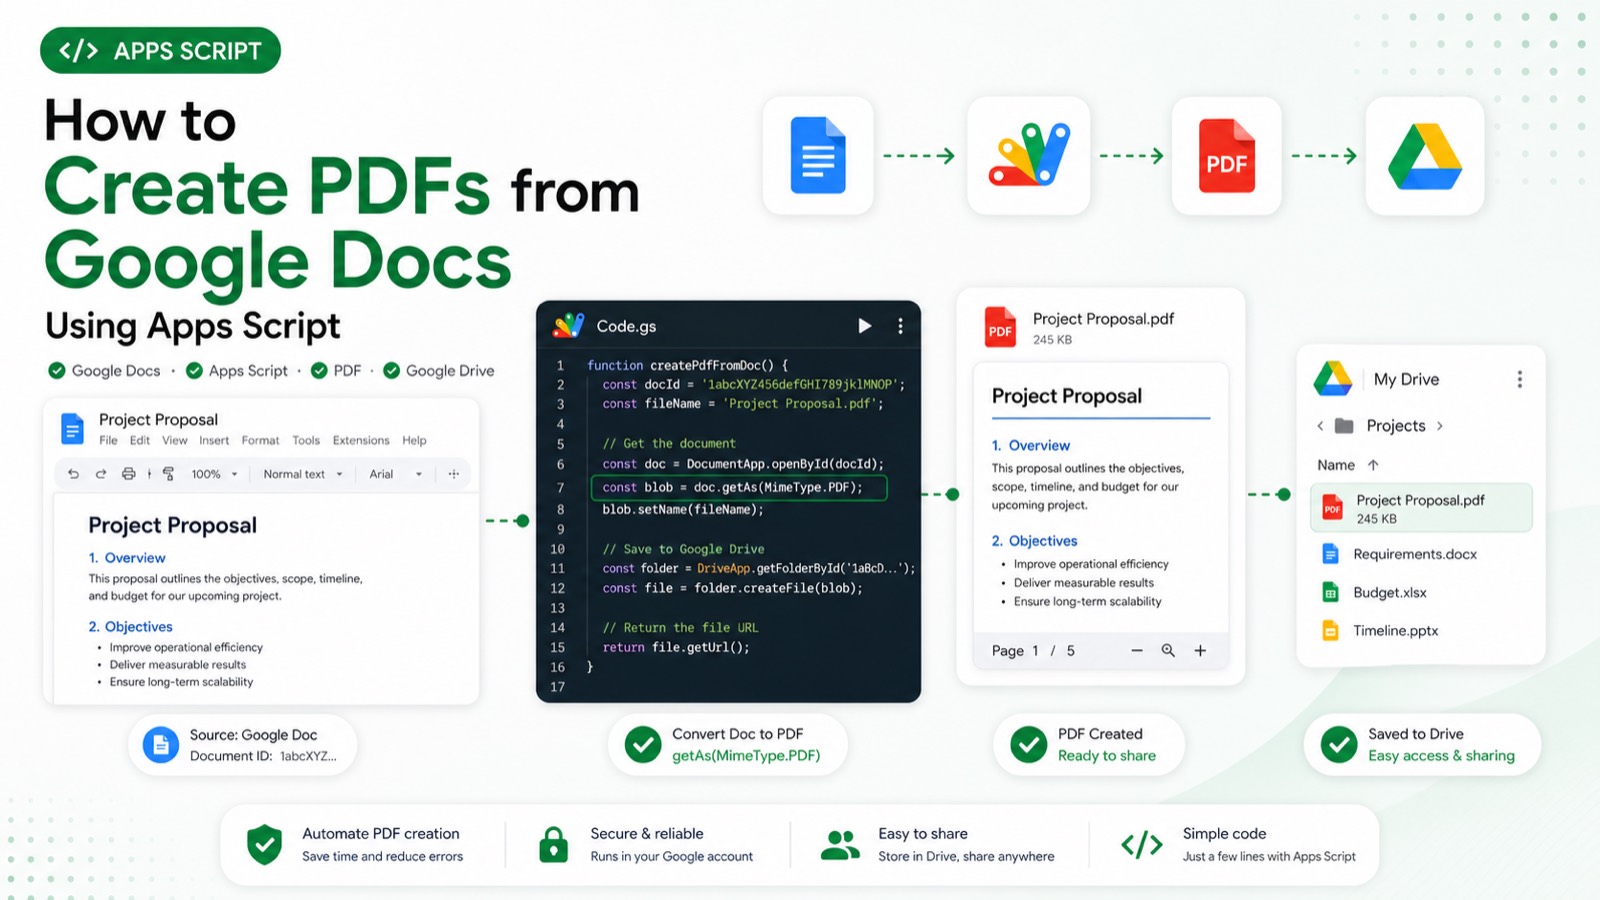Open the Format menu in Docs
Image resolution: width=1600 pixels, height=900 pixels.
coord(260,440)
